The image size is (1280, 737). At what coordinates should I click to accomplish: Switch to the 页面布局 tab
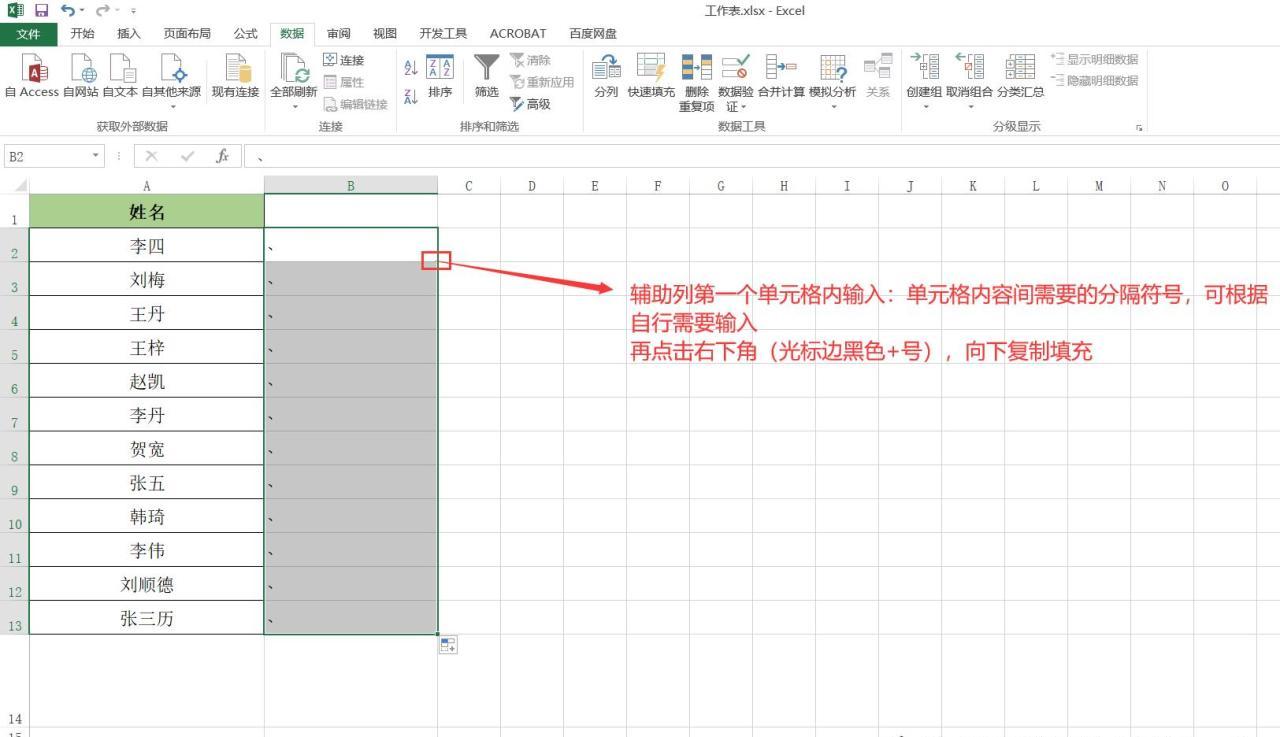pyautogui.click(x=187, y=34)
